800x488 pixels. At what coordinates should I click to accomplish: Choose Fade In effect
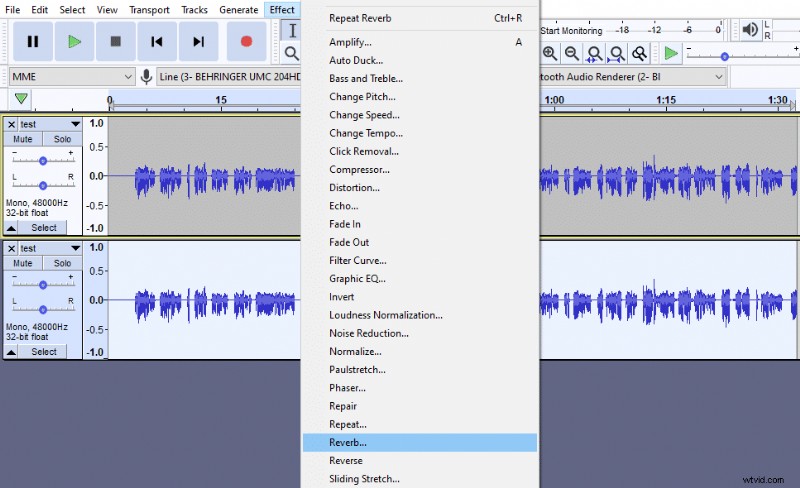[420, 224]
